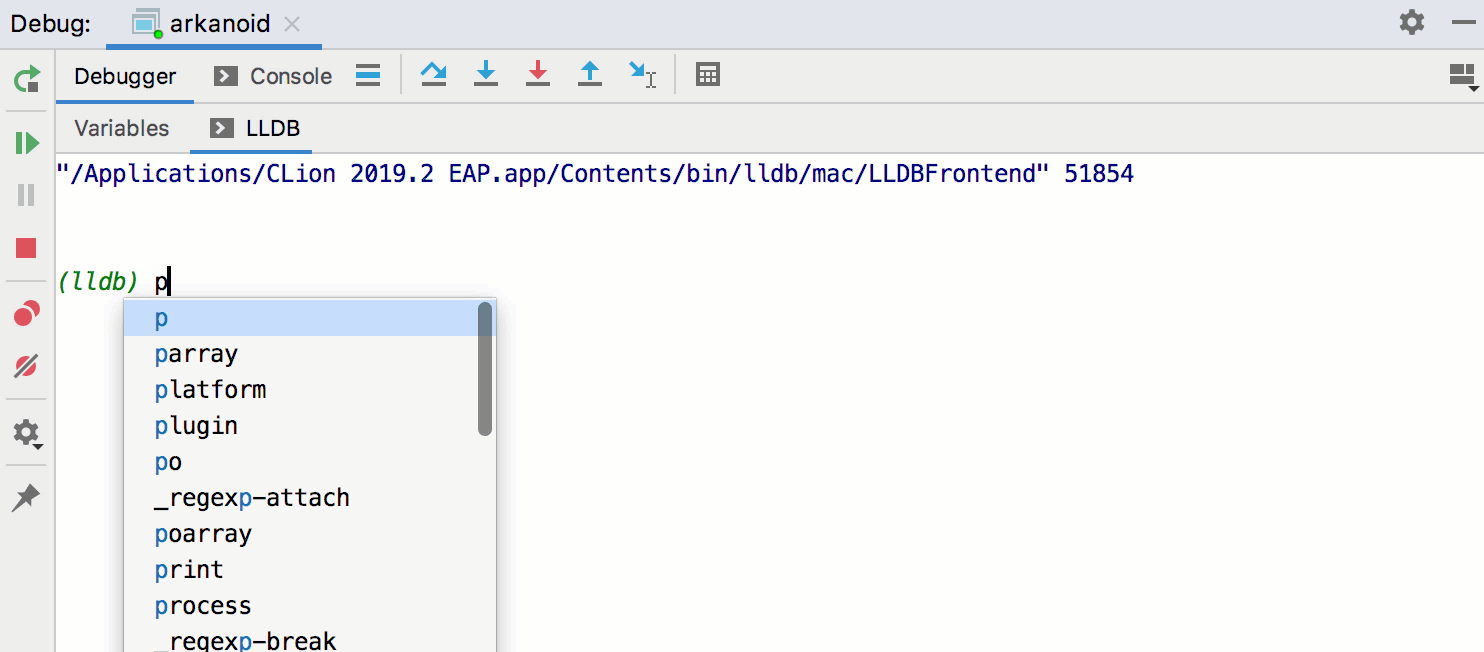Open the View Breakpoints dialog
This screenshot has width=1484, height=652.
click(x=27, y=313)
